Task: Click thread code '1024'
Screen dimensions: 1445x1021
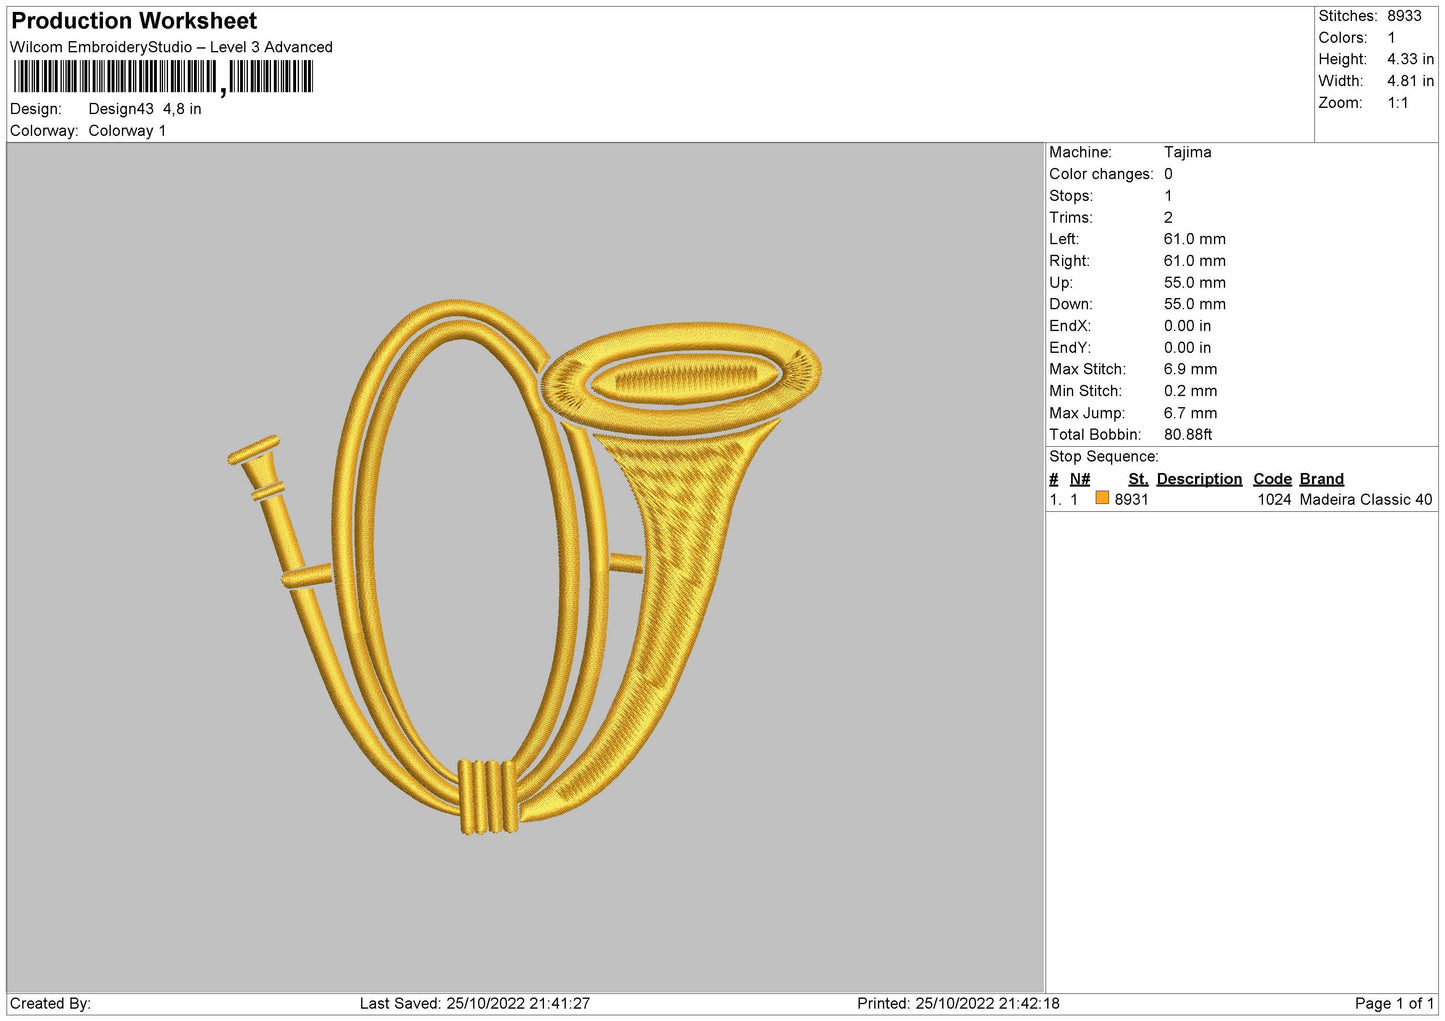Action: (x=1274, y=499)
